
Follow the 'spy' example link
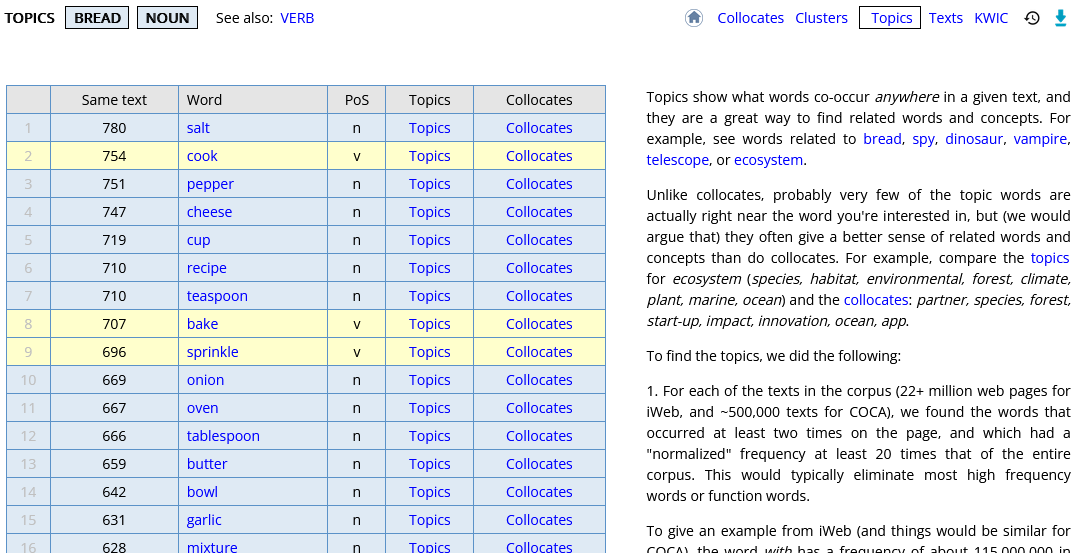click(923, 139)
